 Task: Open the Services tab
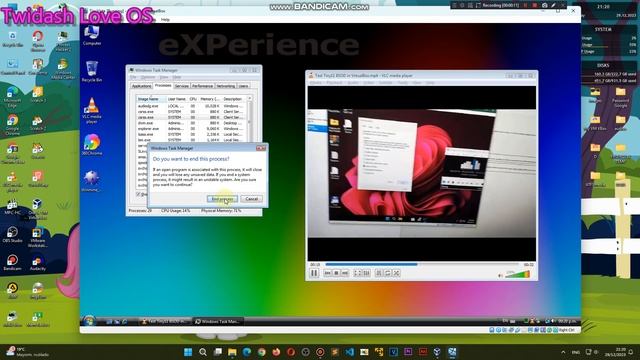[x=182, y=86]
